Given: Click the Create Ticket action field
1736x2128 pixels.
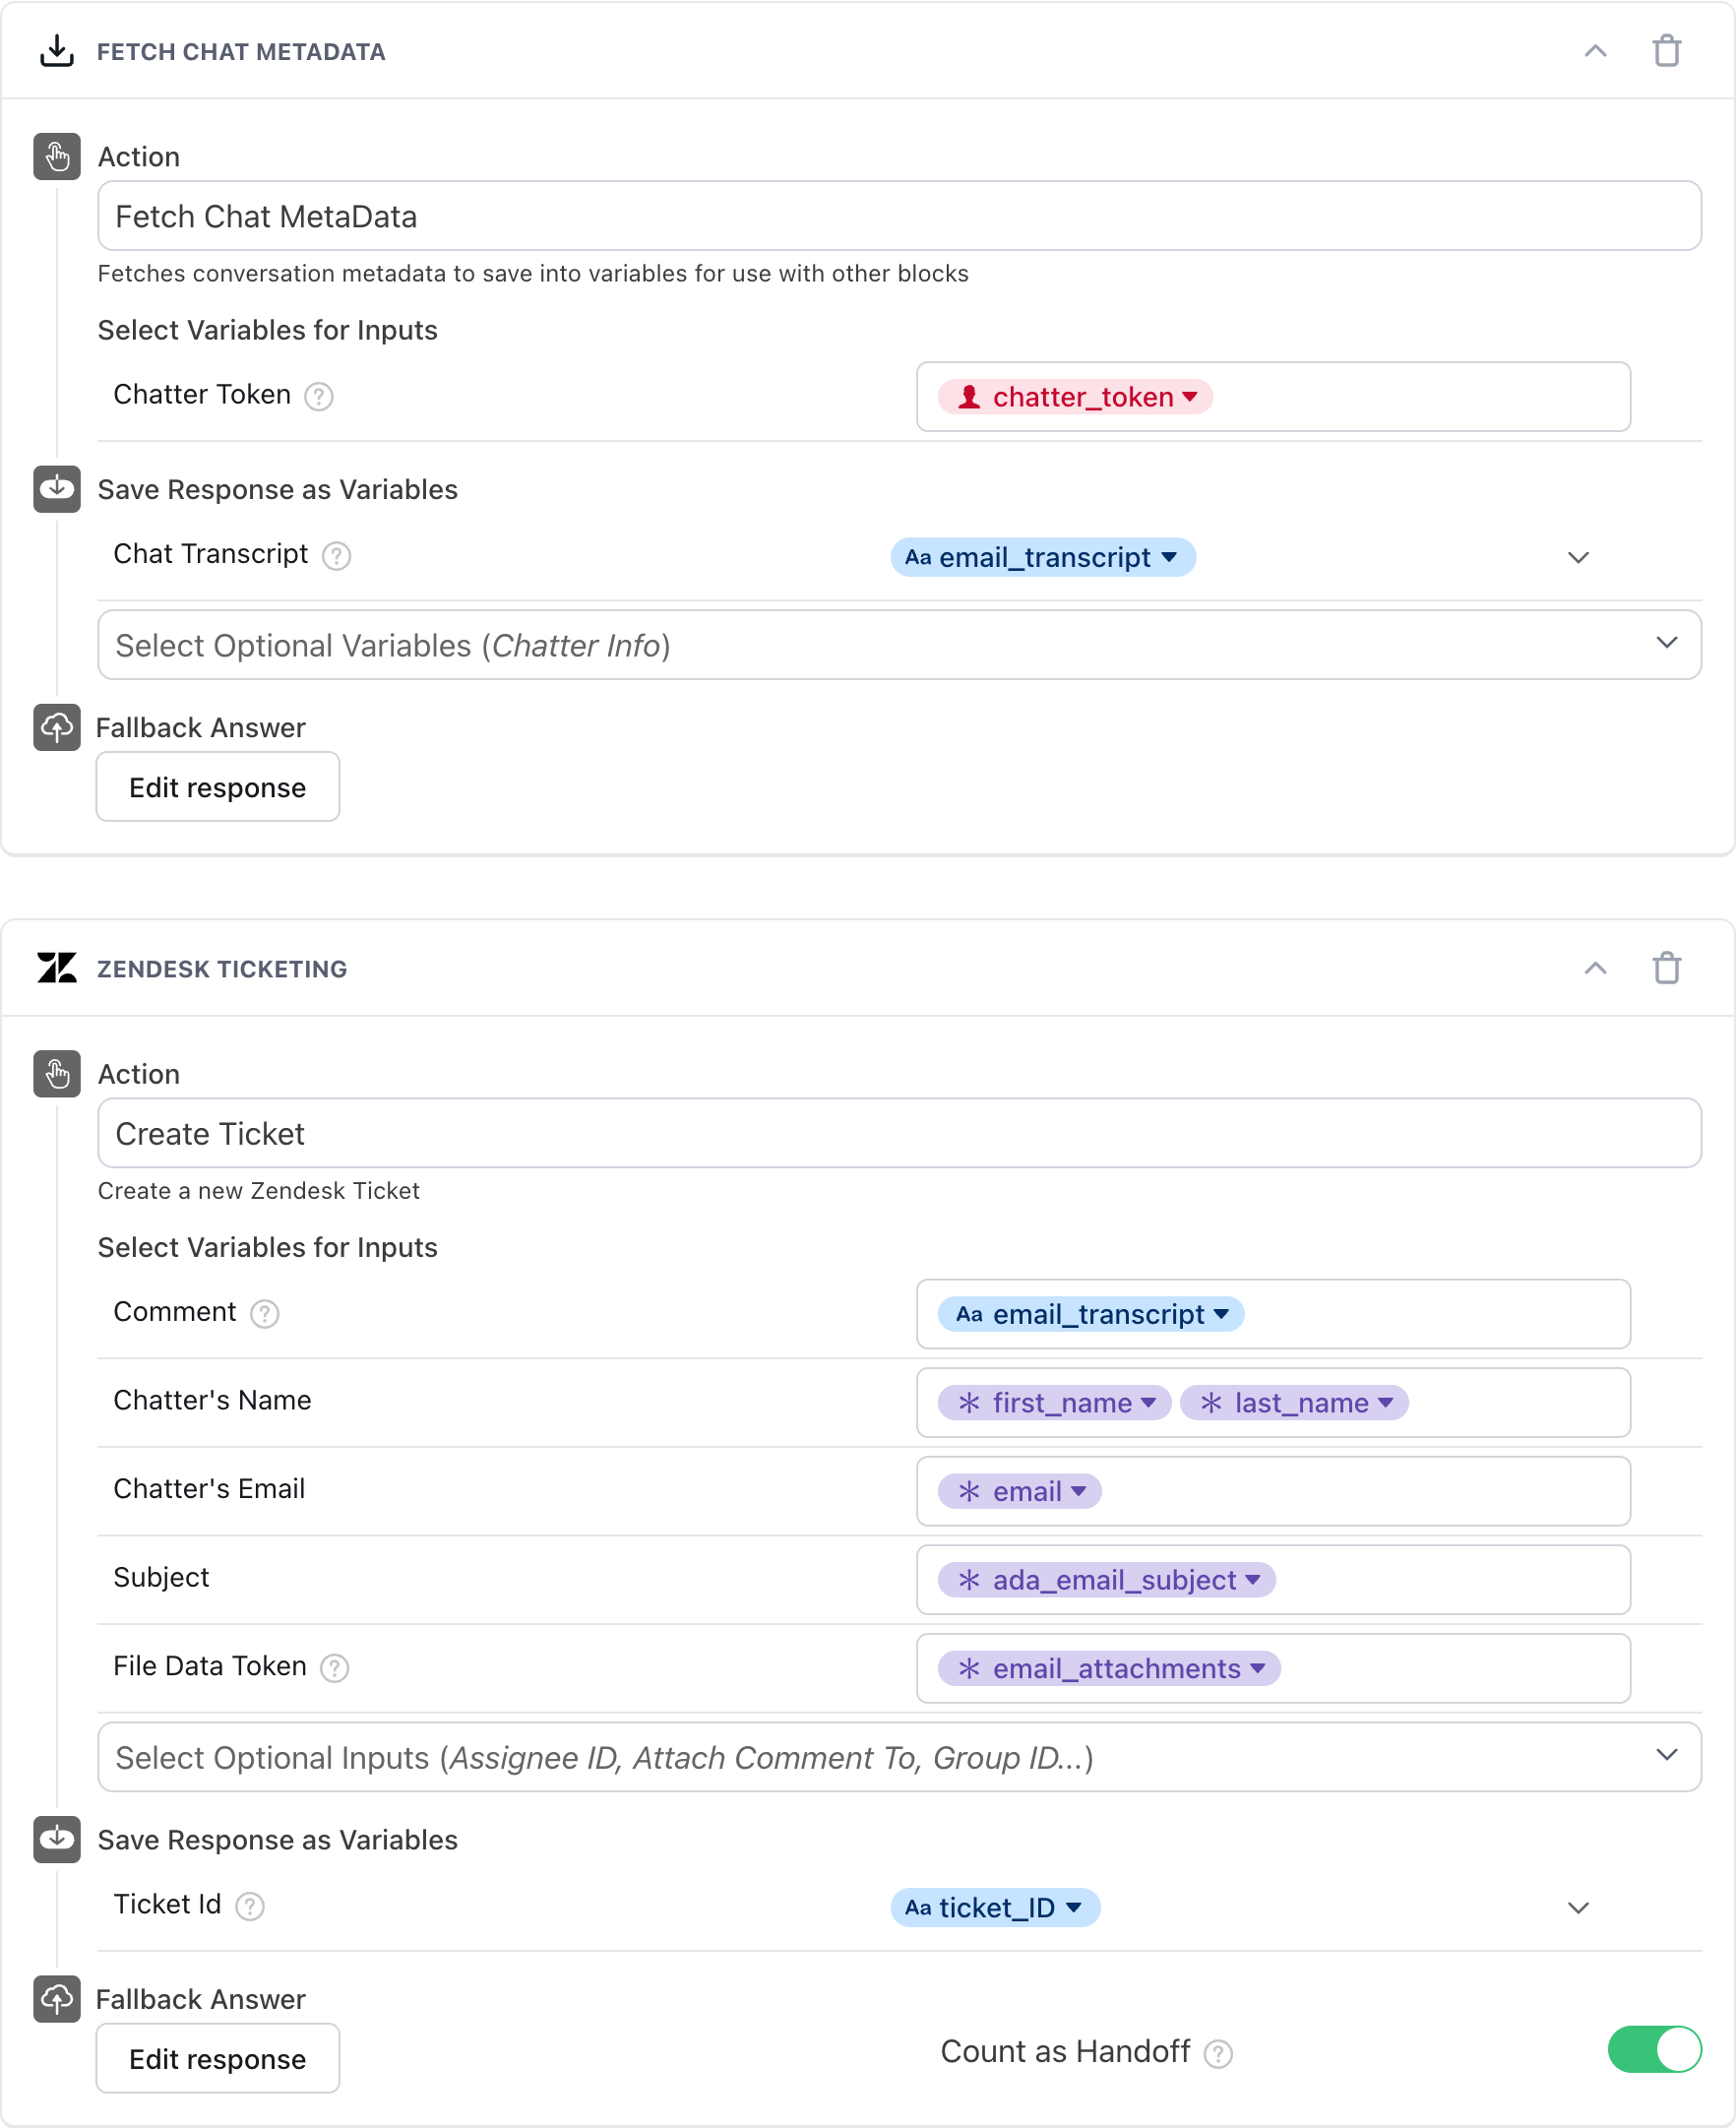Looking at the screenshot, I should coord(899,1133).
